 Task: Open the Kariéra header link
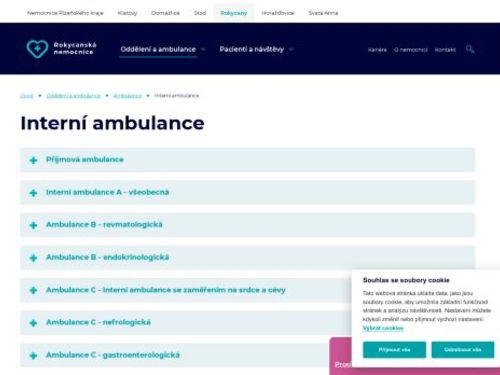(377, 50)
